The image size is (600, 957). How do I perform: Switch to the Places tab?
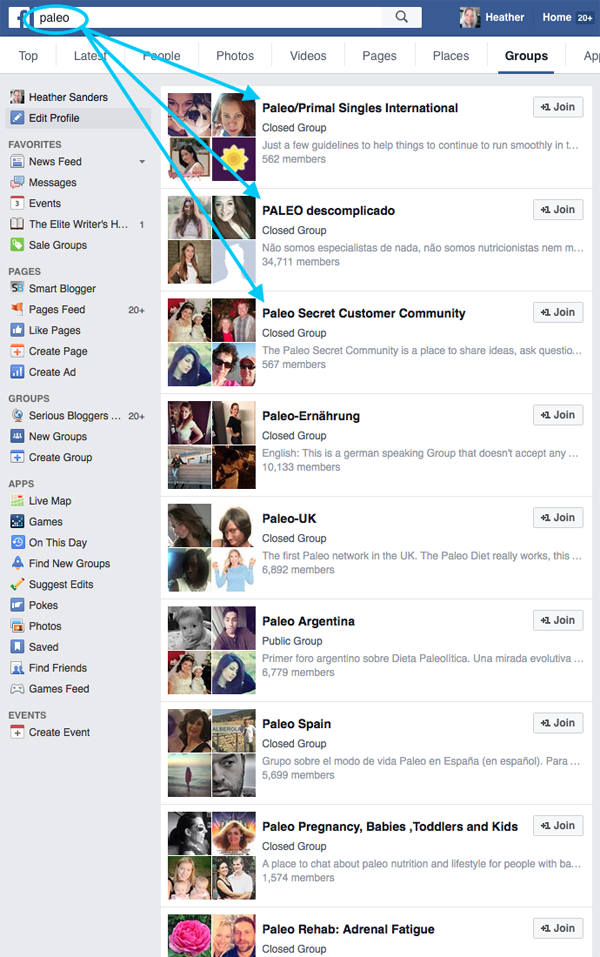tap(451, 56)
